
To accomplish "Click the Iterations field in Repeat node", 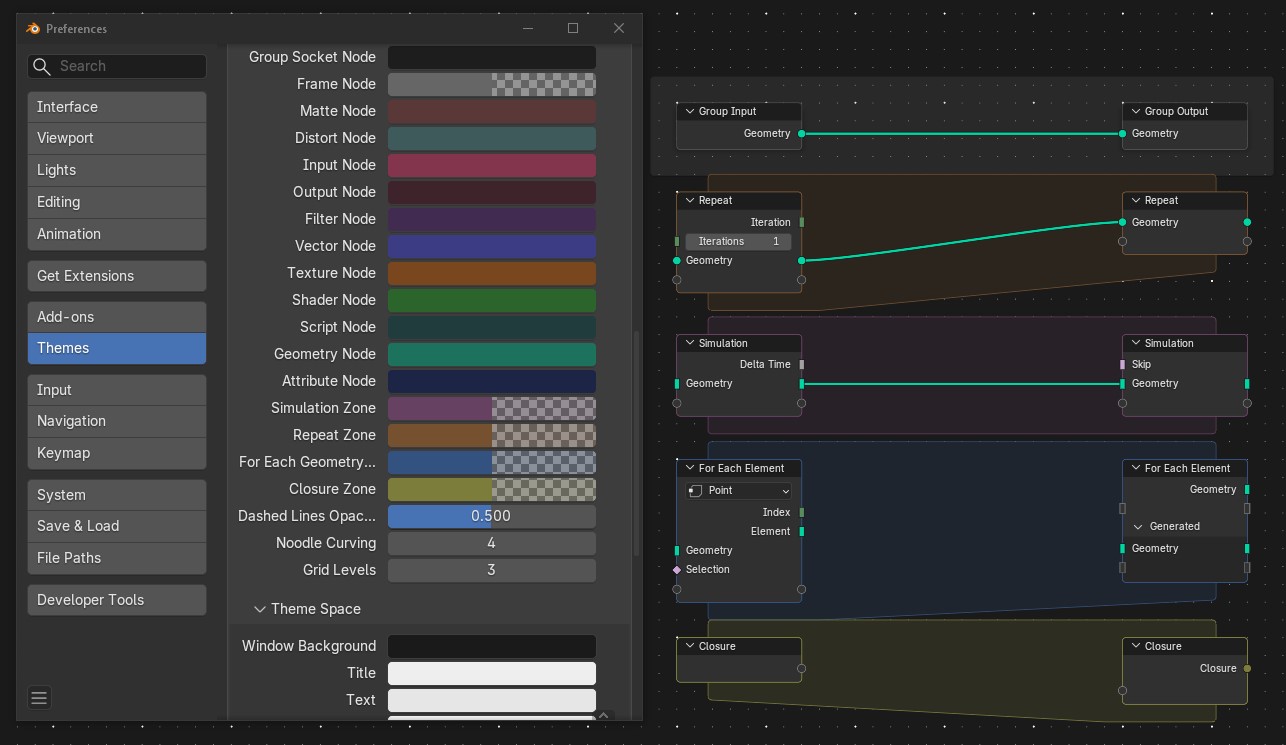I will pyautogui.click(x=739, y=241).
